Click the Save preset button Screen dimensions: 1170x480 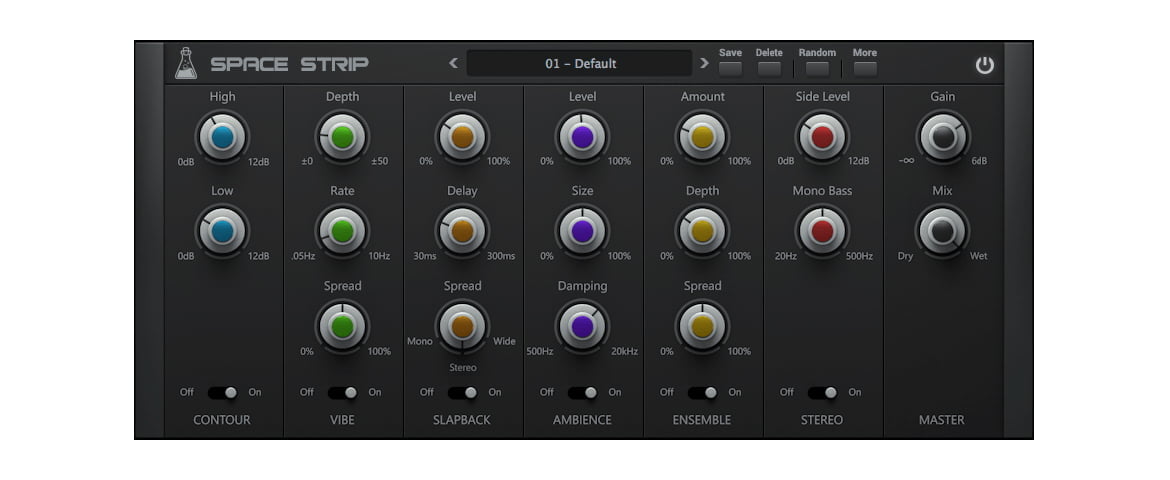pos(731,69)
